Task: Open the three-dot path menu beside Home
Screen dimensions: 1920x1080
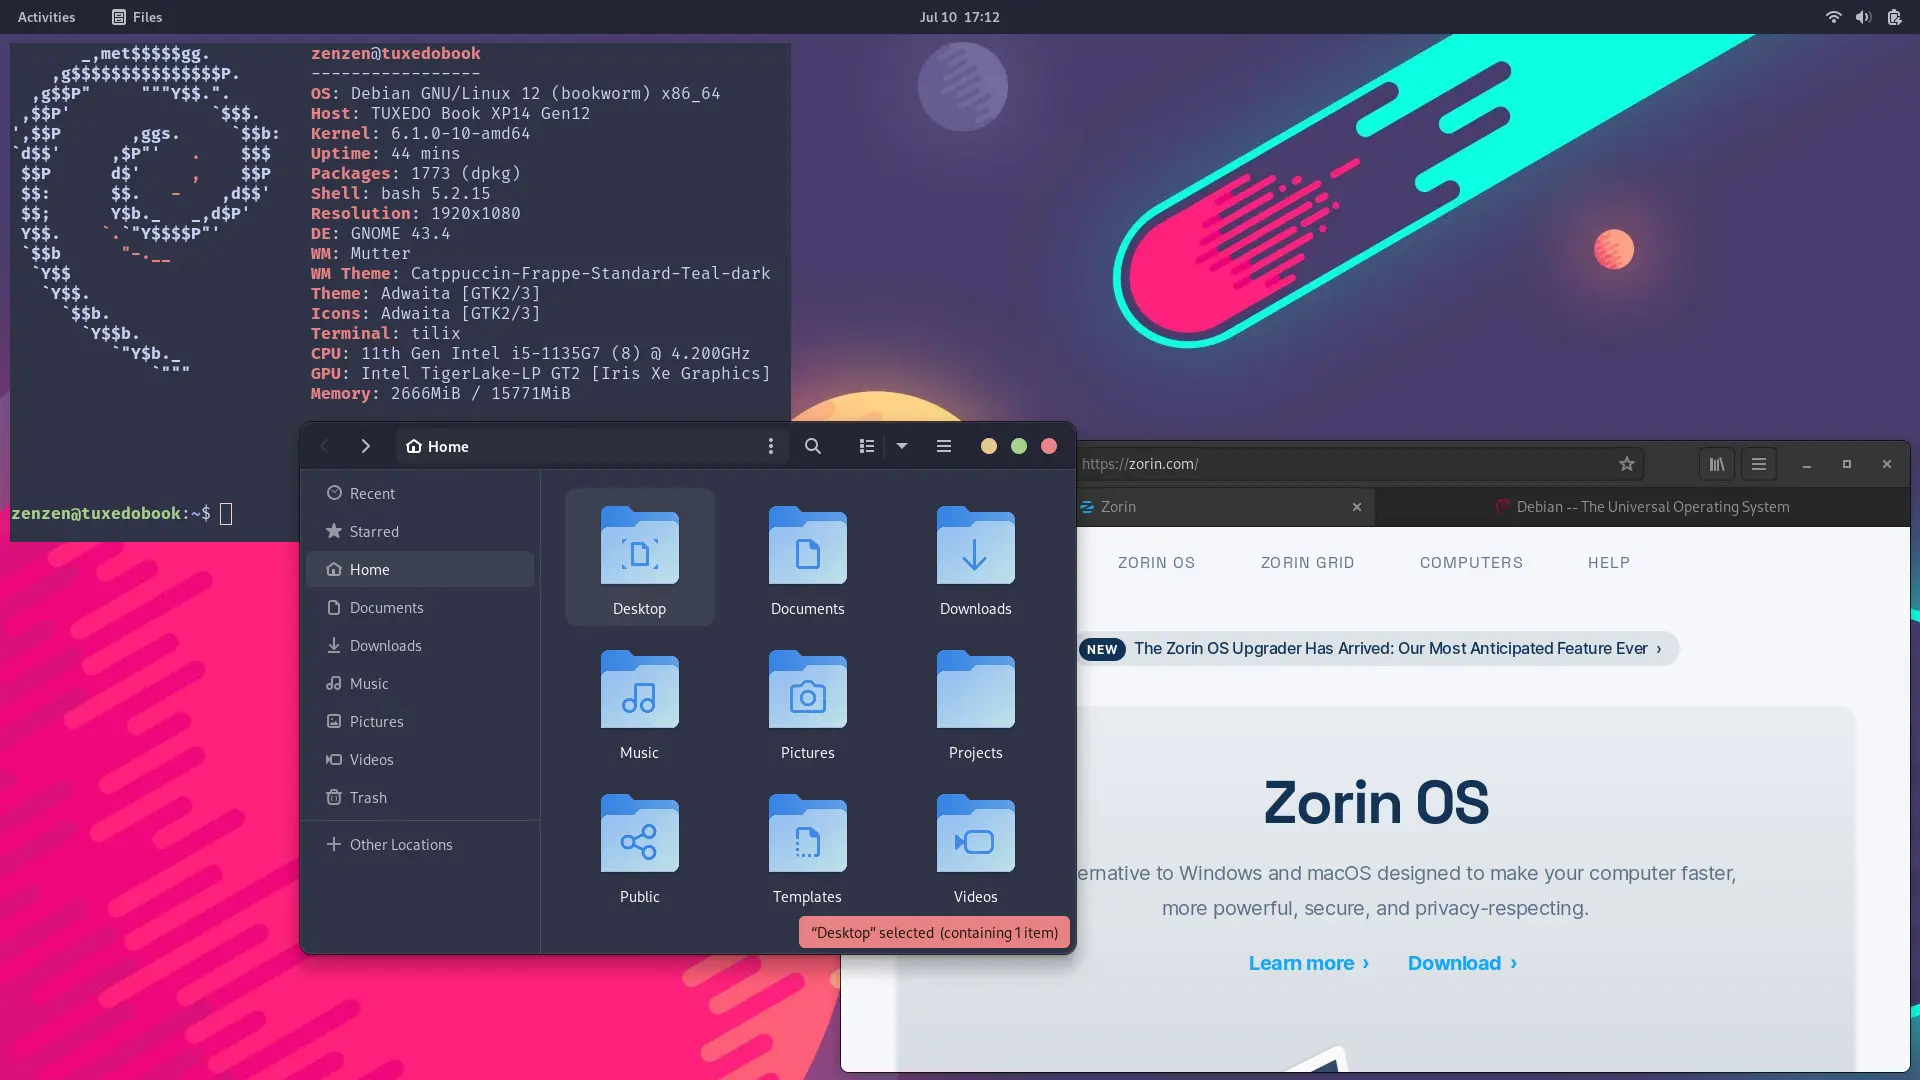Action: [x=770, y=446]
